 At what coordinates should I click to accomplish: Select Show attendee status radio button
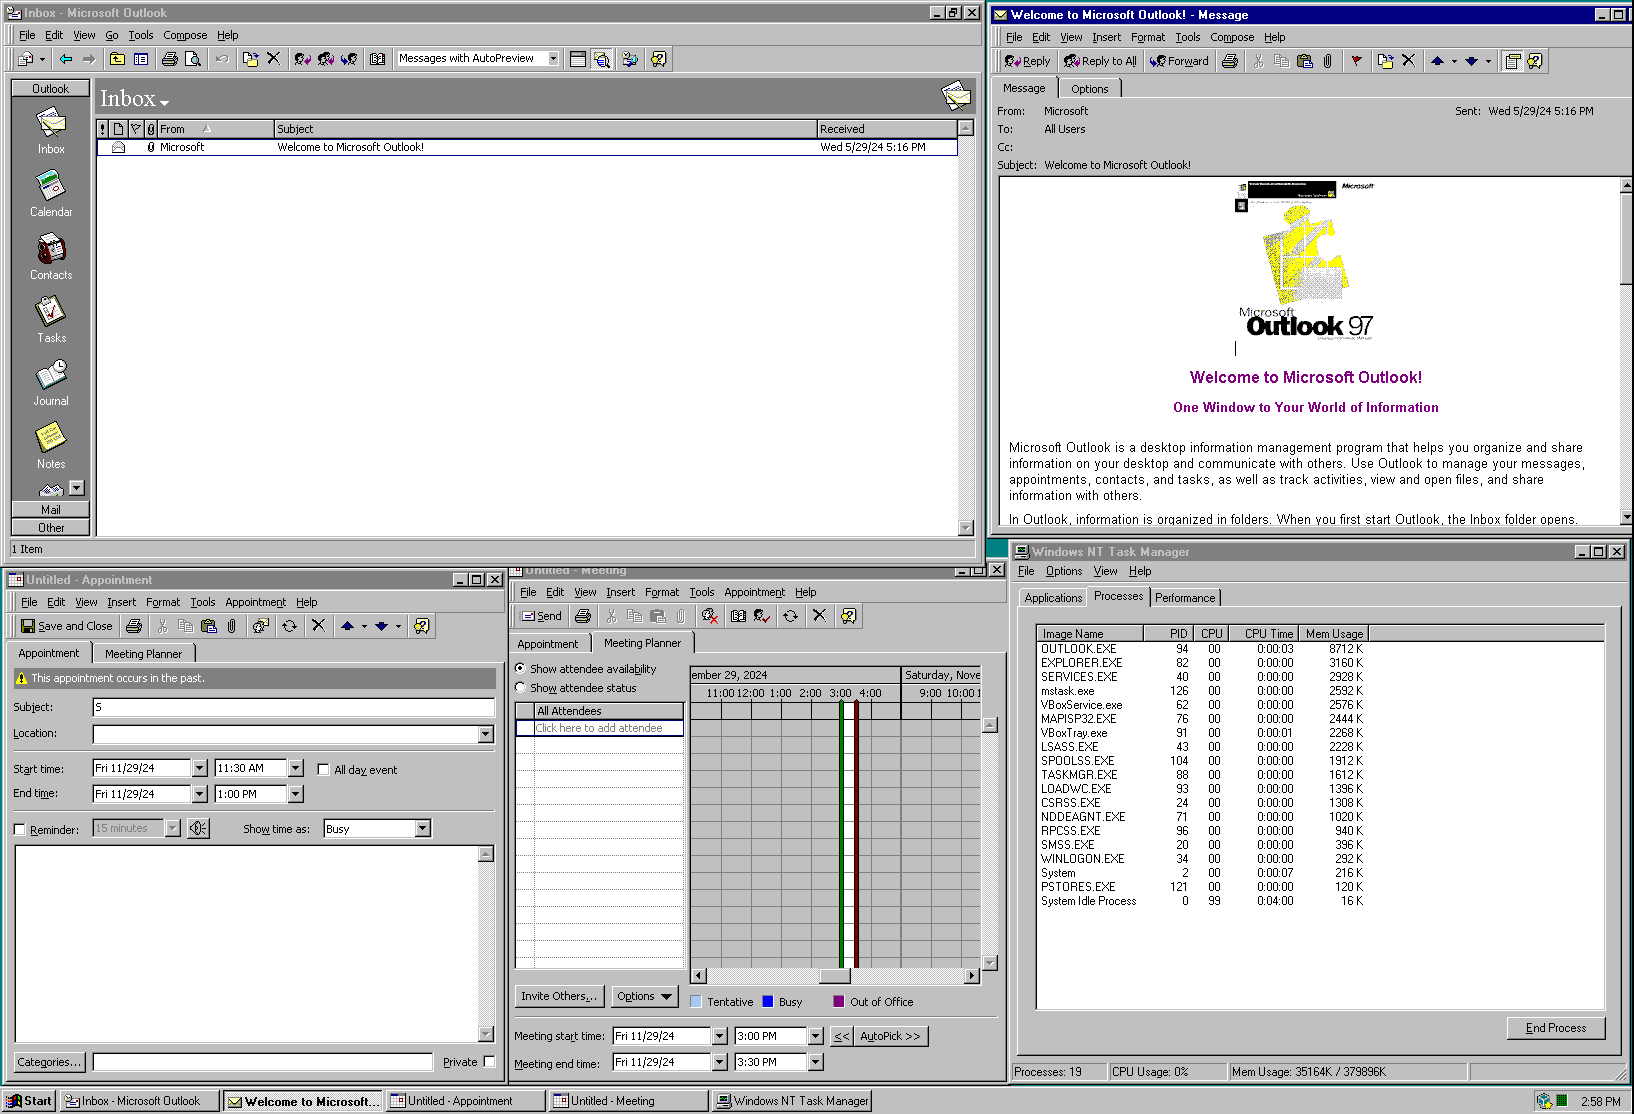tap(520, 687)
